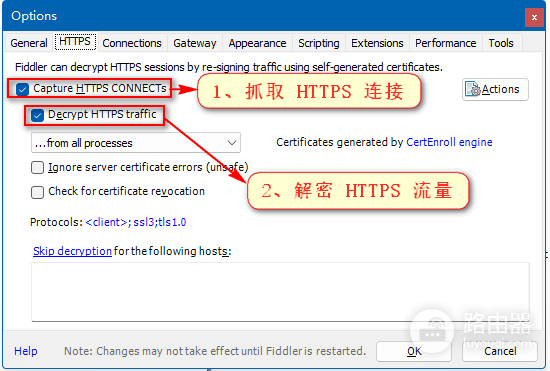Screen dimensions: 550x371
Task: Open the Performance tab
Action: coord(445,43)
